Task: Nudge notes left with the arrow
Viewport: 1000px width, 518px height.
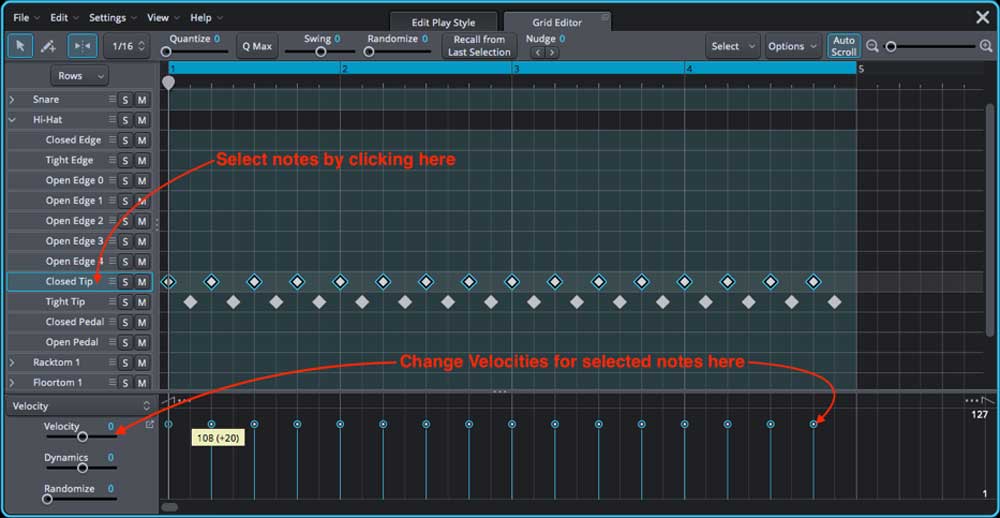Action: 538,53
